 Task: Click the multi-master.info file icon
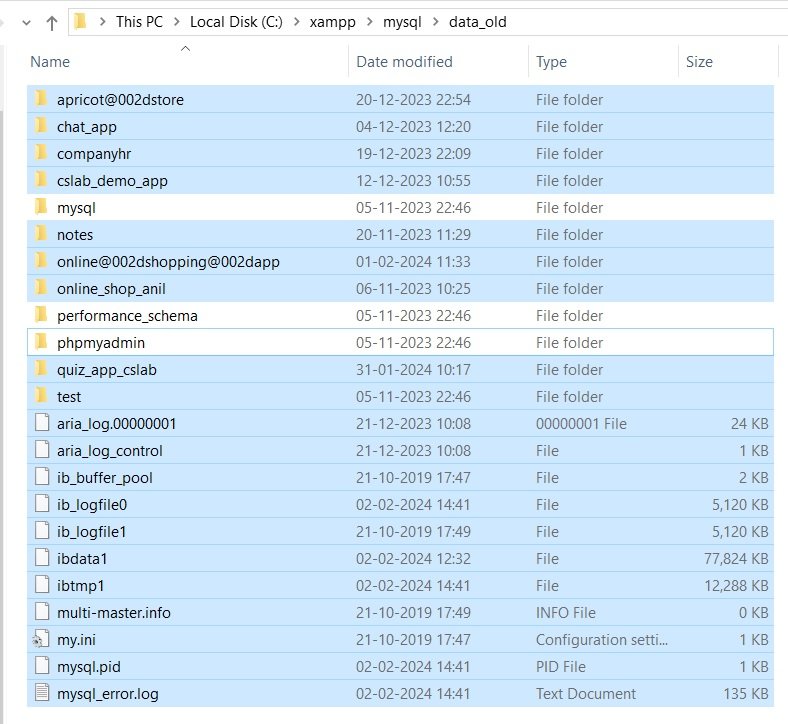coord(42,612)
